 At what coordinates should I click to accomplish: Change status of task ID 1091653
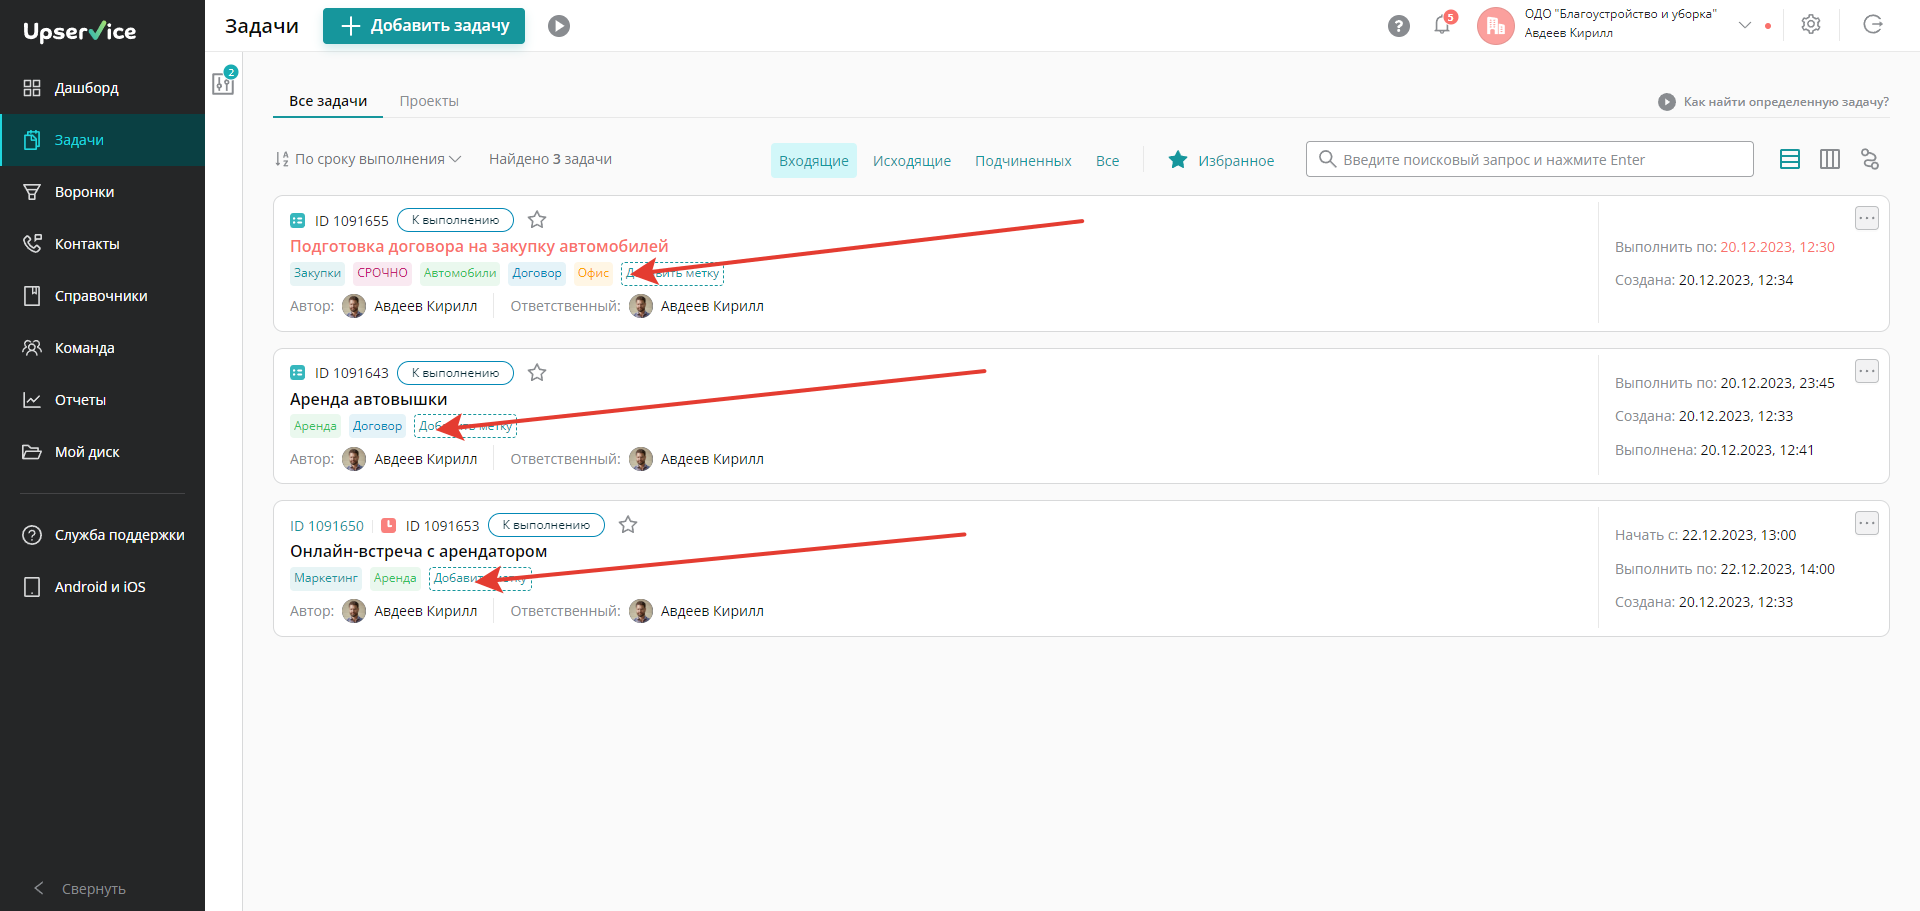coord(546,525)
